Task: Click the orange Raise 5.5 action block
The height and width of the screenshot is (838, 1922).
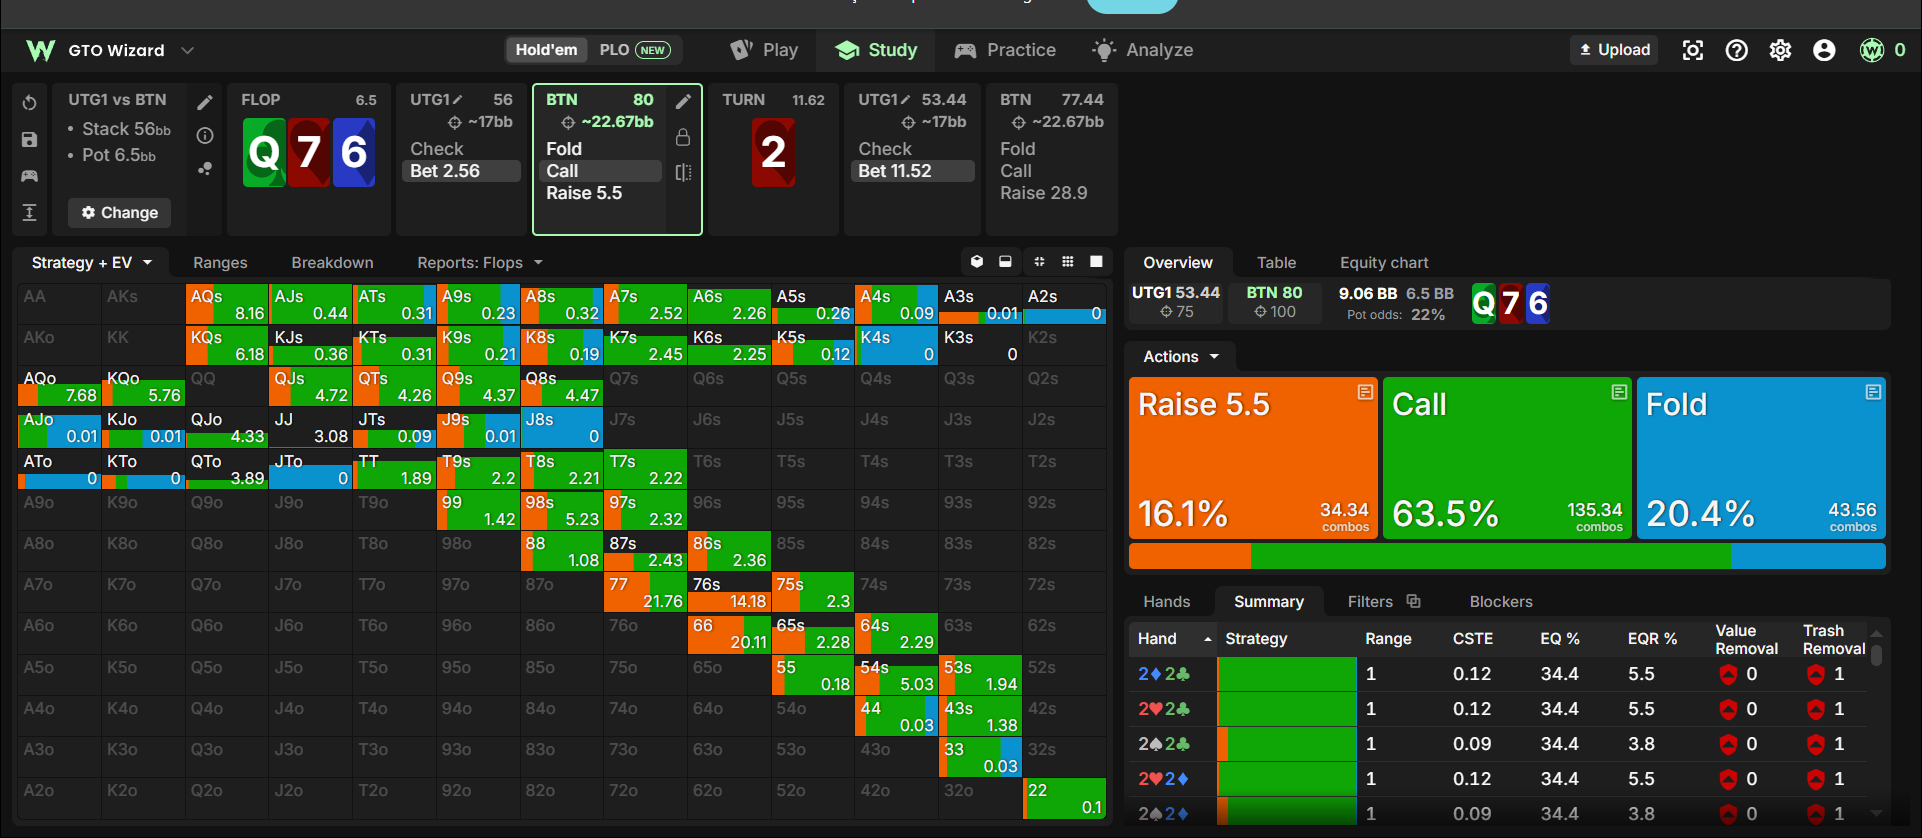Action: [x=1253, y=458]
